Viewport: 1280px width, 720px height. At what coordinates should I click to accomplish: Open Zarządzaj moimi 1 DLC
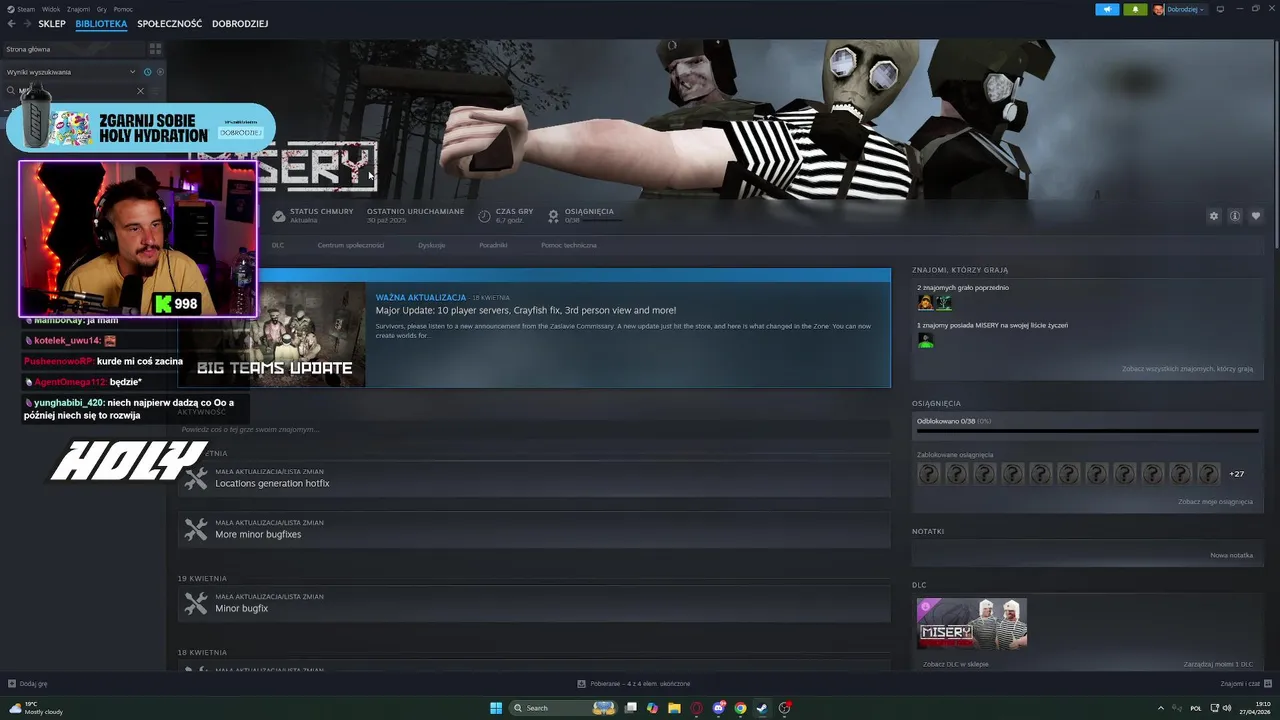pos(1218,664)
